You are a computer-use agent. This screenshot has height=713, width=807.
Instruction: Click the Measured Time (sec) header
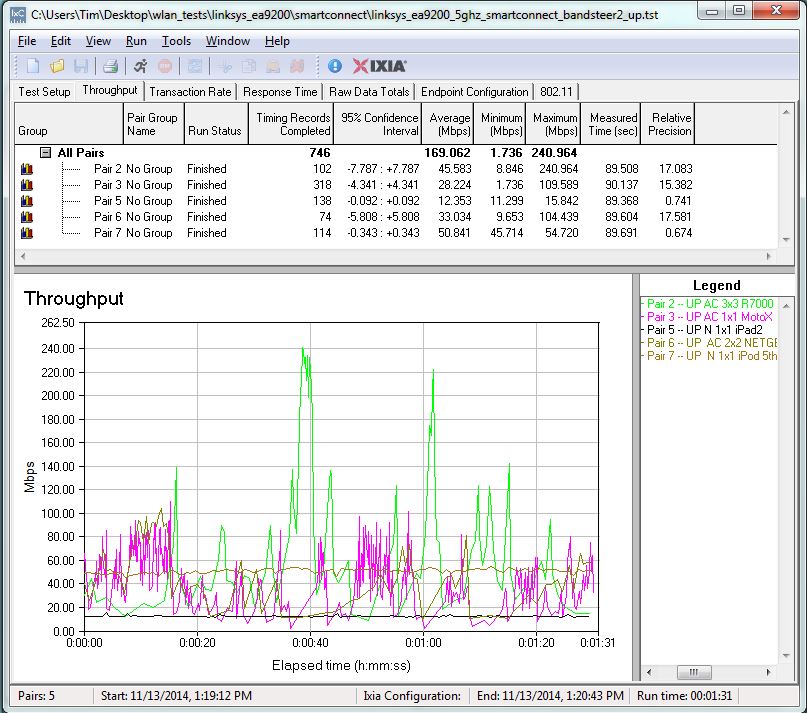pyautogui.click(x=611, y=124)
